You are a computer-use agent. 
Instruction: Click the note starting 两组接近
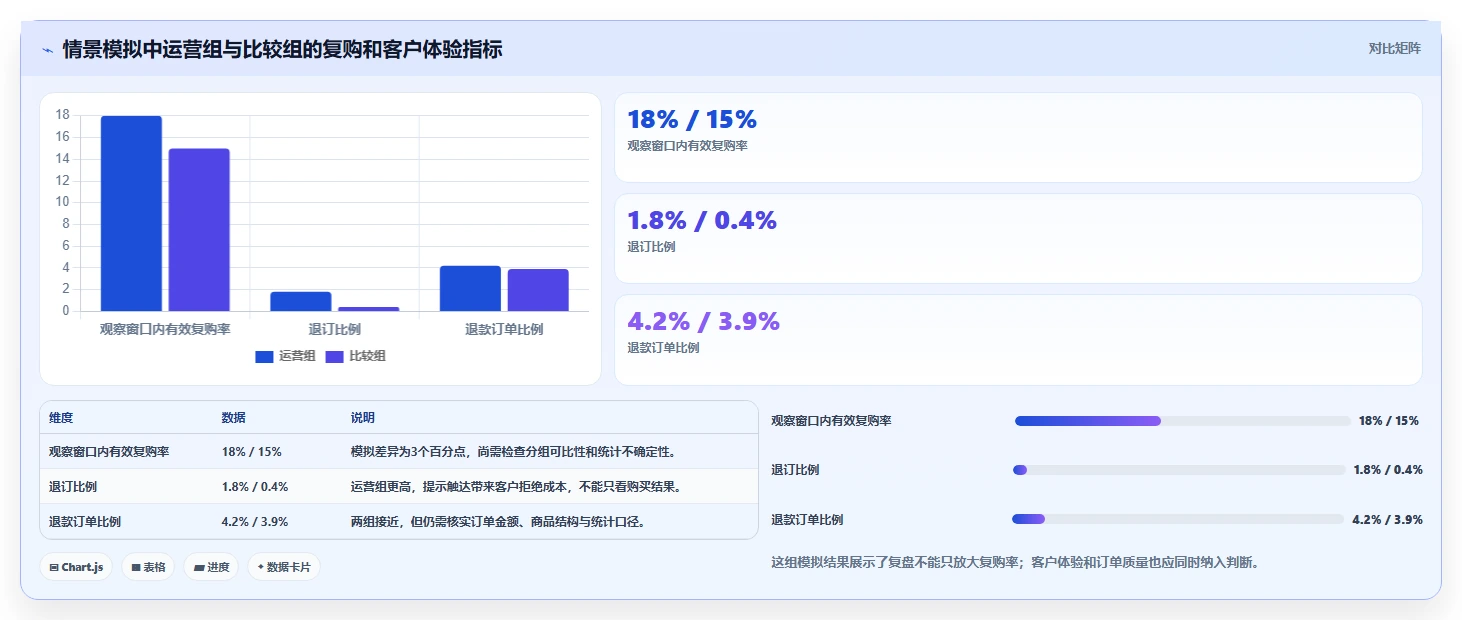(498, 522)
